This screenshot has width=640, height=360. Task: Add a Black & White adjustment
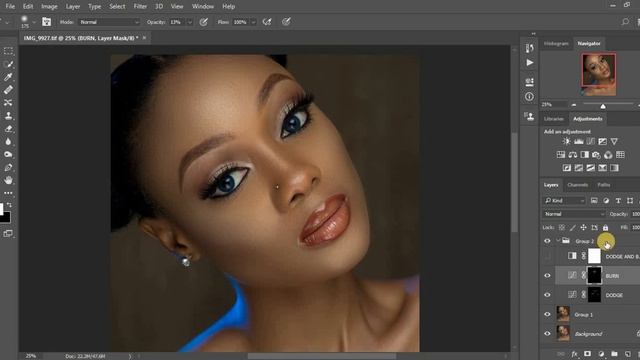[584, 155]
